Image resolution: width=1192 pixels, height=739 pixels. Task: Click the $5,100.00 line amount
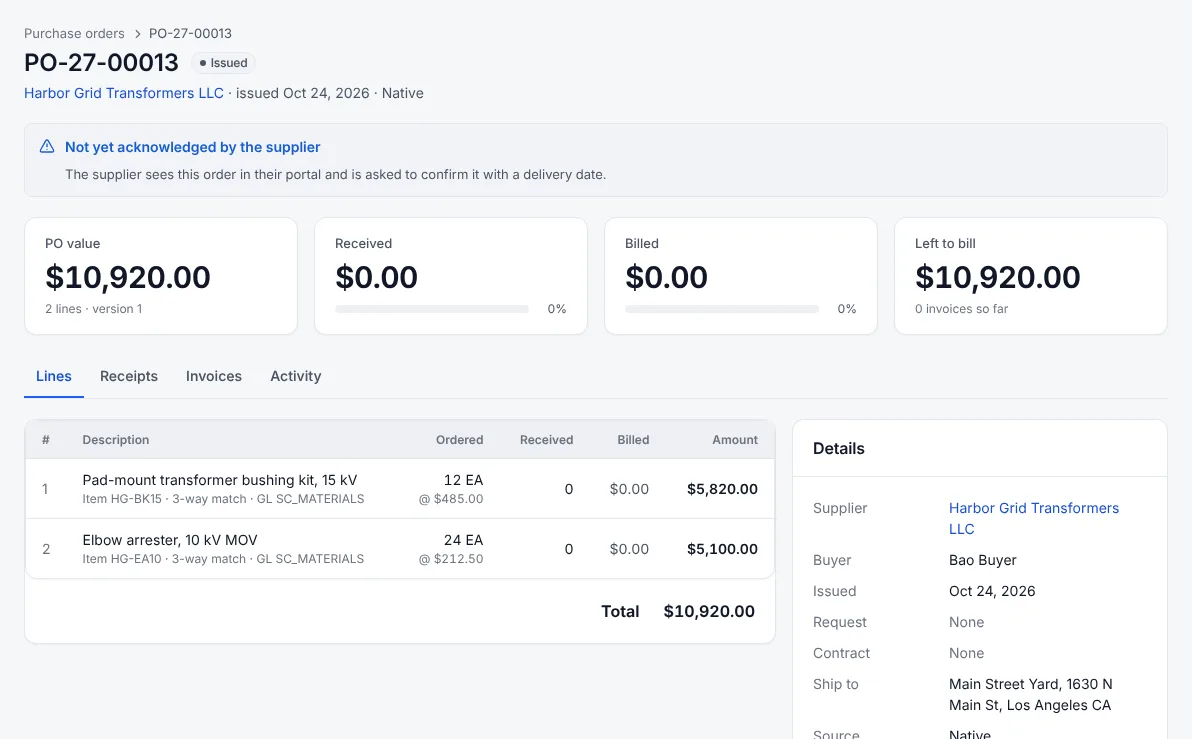point(722,549)
